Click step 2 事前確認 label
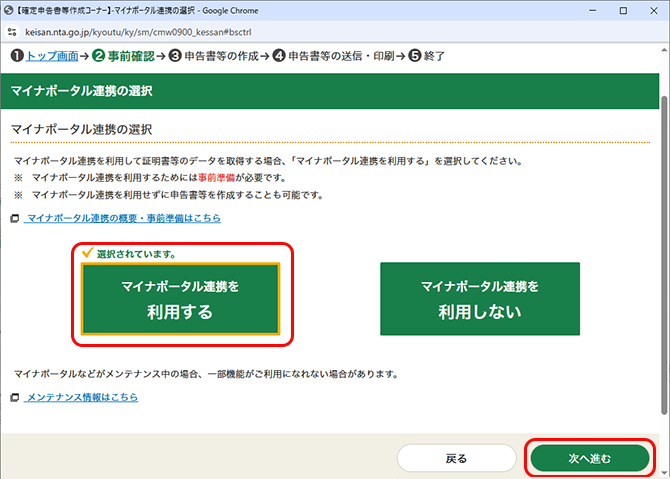 coord(131,56)
